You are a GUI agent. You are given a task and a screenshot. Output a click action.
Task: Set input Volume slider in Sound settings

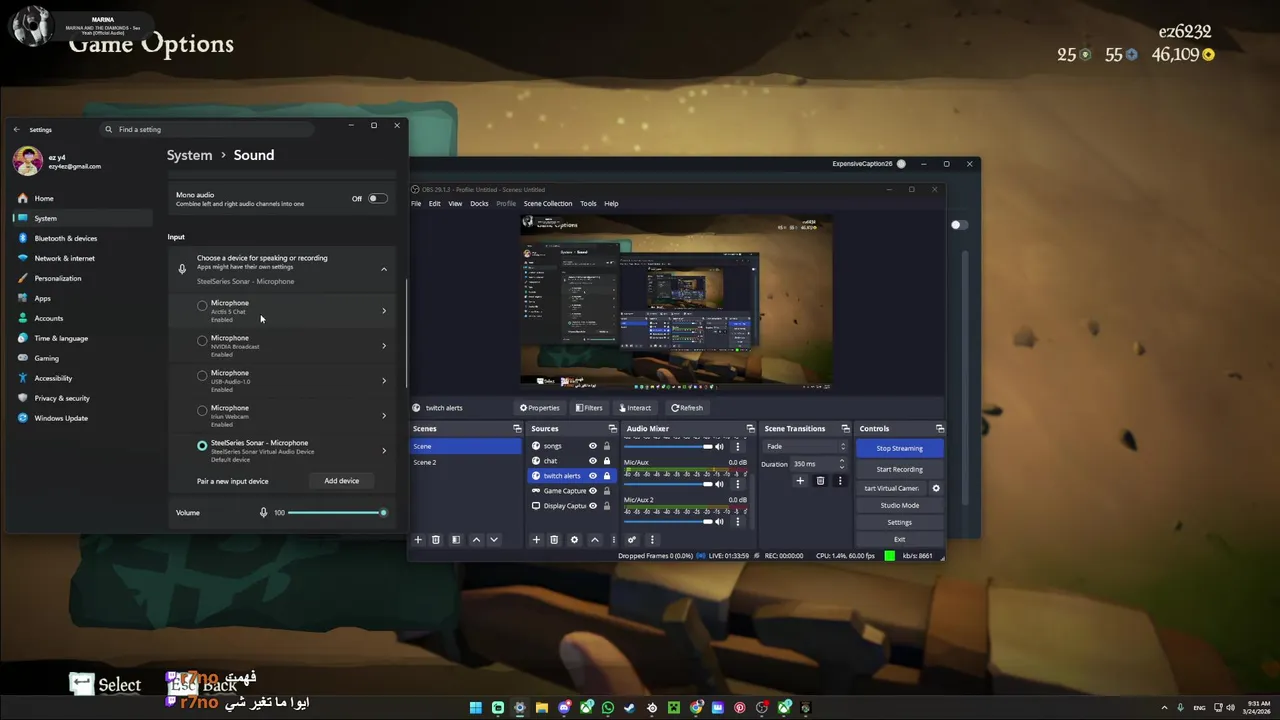(x=337, y=513)
